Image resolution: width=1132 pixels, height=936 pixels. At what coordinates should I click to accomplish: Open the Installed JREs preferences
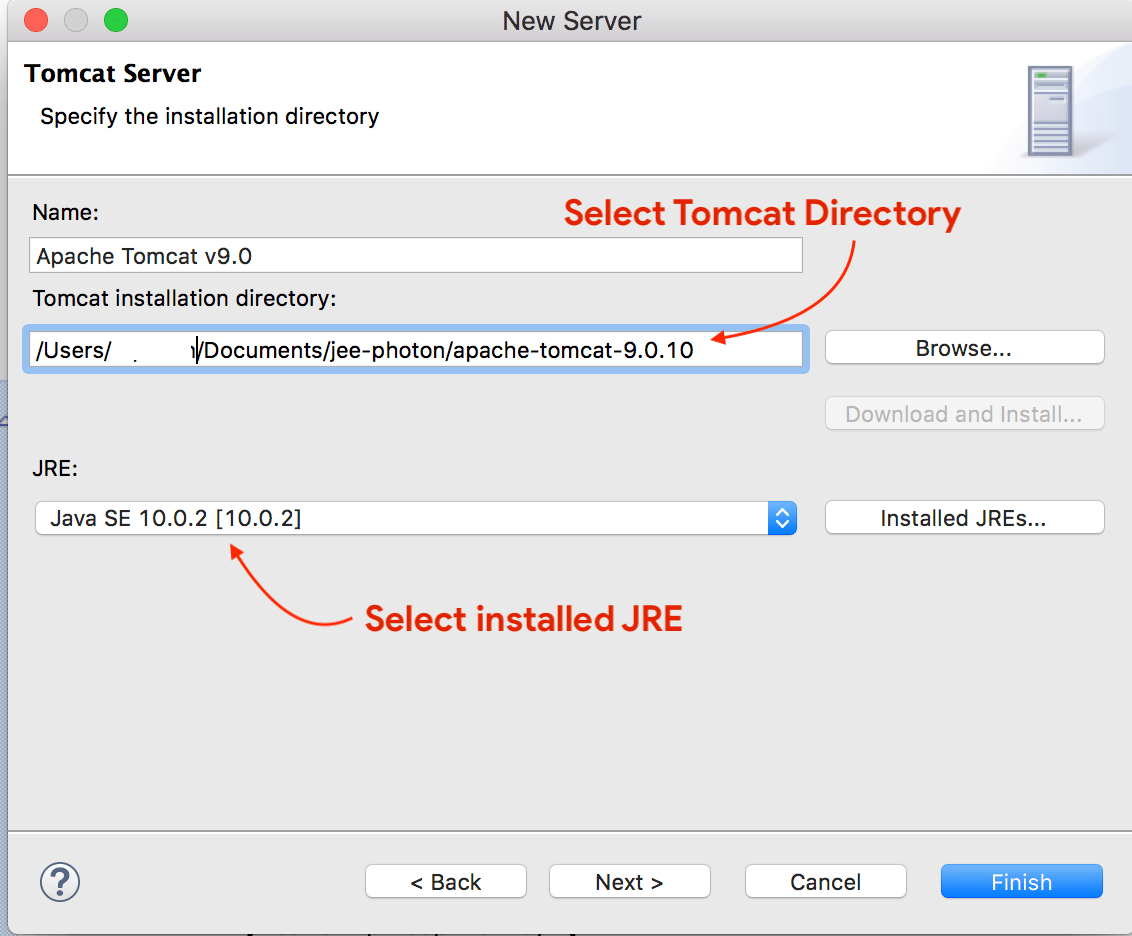pos(963,517)
